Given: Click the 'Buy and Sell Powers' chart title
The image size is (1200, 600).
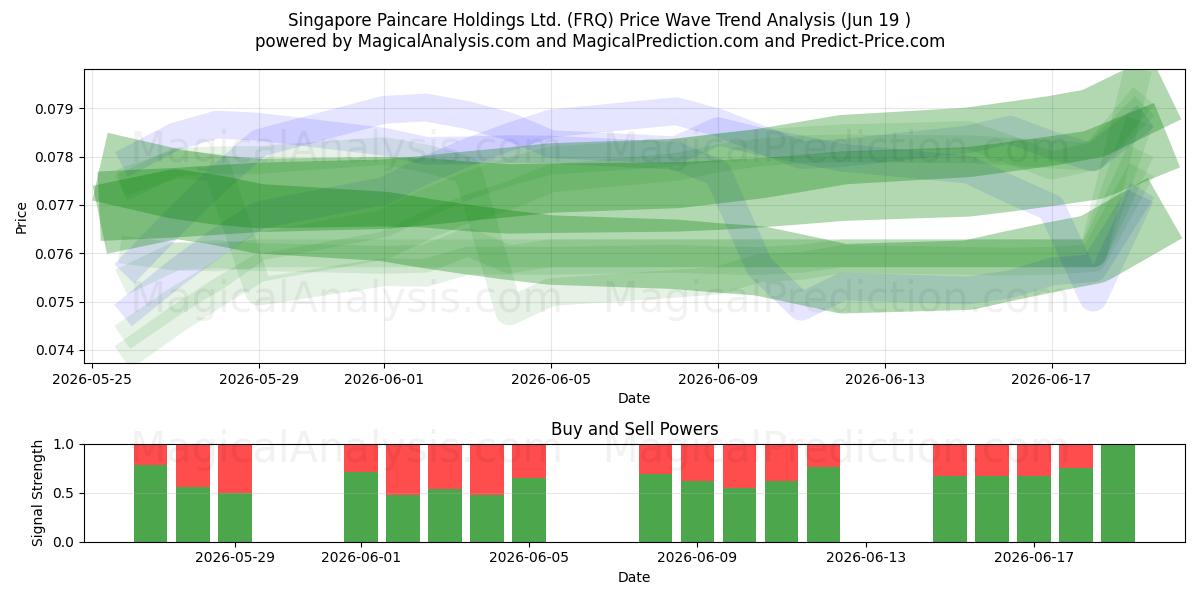Looking at the screenshot, I should [x=634, y=429].
